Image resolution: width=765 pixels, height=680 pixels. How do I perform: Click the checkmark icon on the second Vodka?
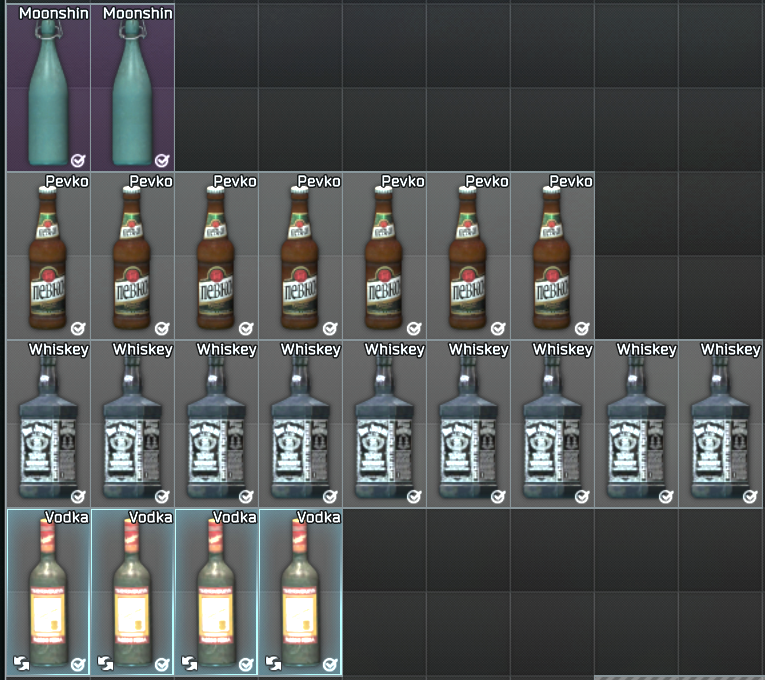click(x=162, y=664)
